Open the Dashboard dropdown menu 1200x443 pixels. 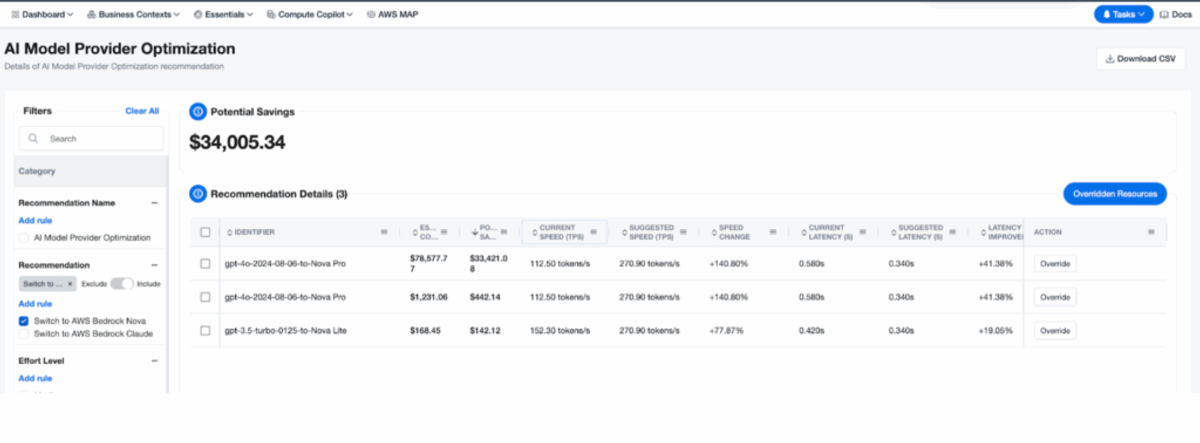(x=42, y=15)
